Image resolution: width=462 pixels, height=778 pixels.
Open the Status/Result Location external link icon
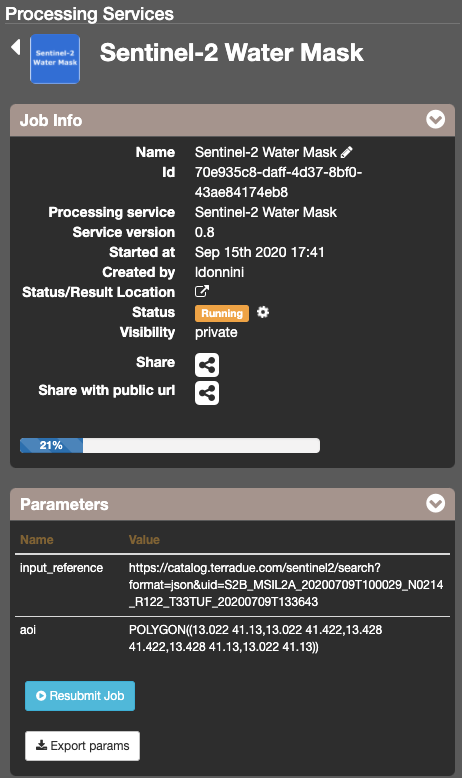[x=201, y=291]
